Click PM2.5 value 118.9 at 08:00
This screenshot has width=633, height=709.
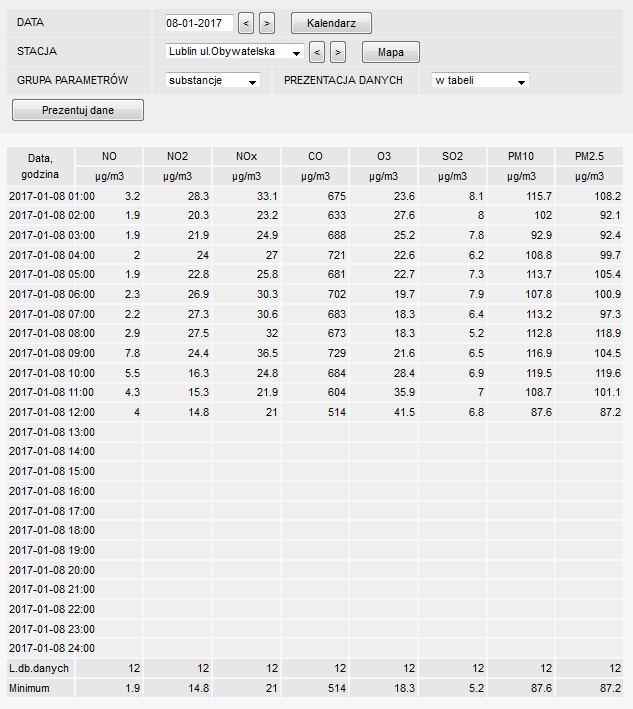coord(608,333)
